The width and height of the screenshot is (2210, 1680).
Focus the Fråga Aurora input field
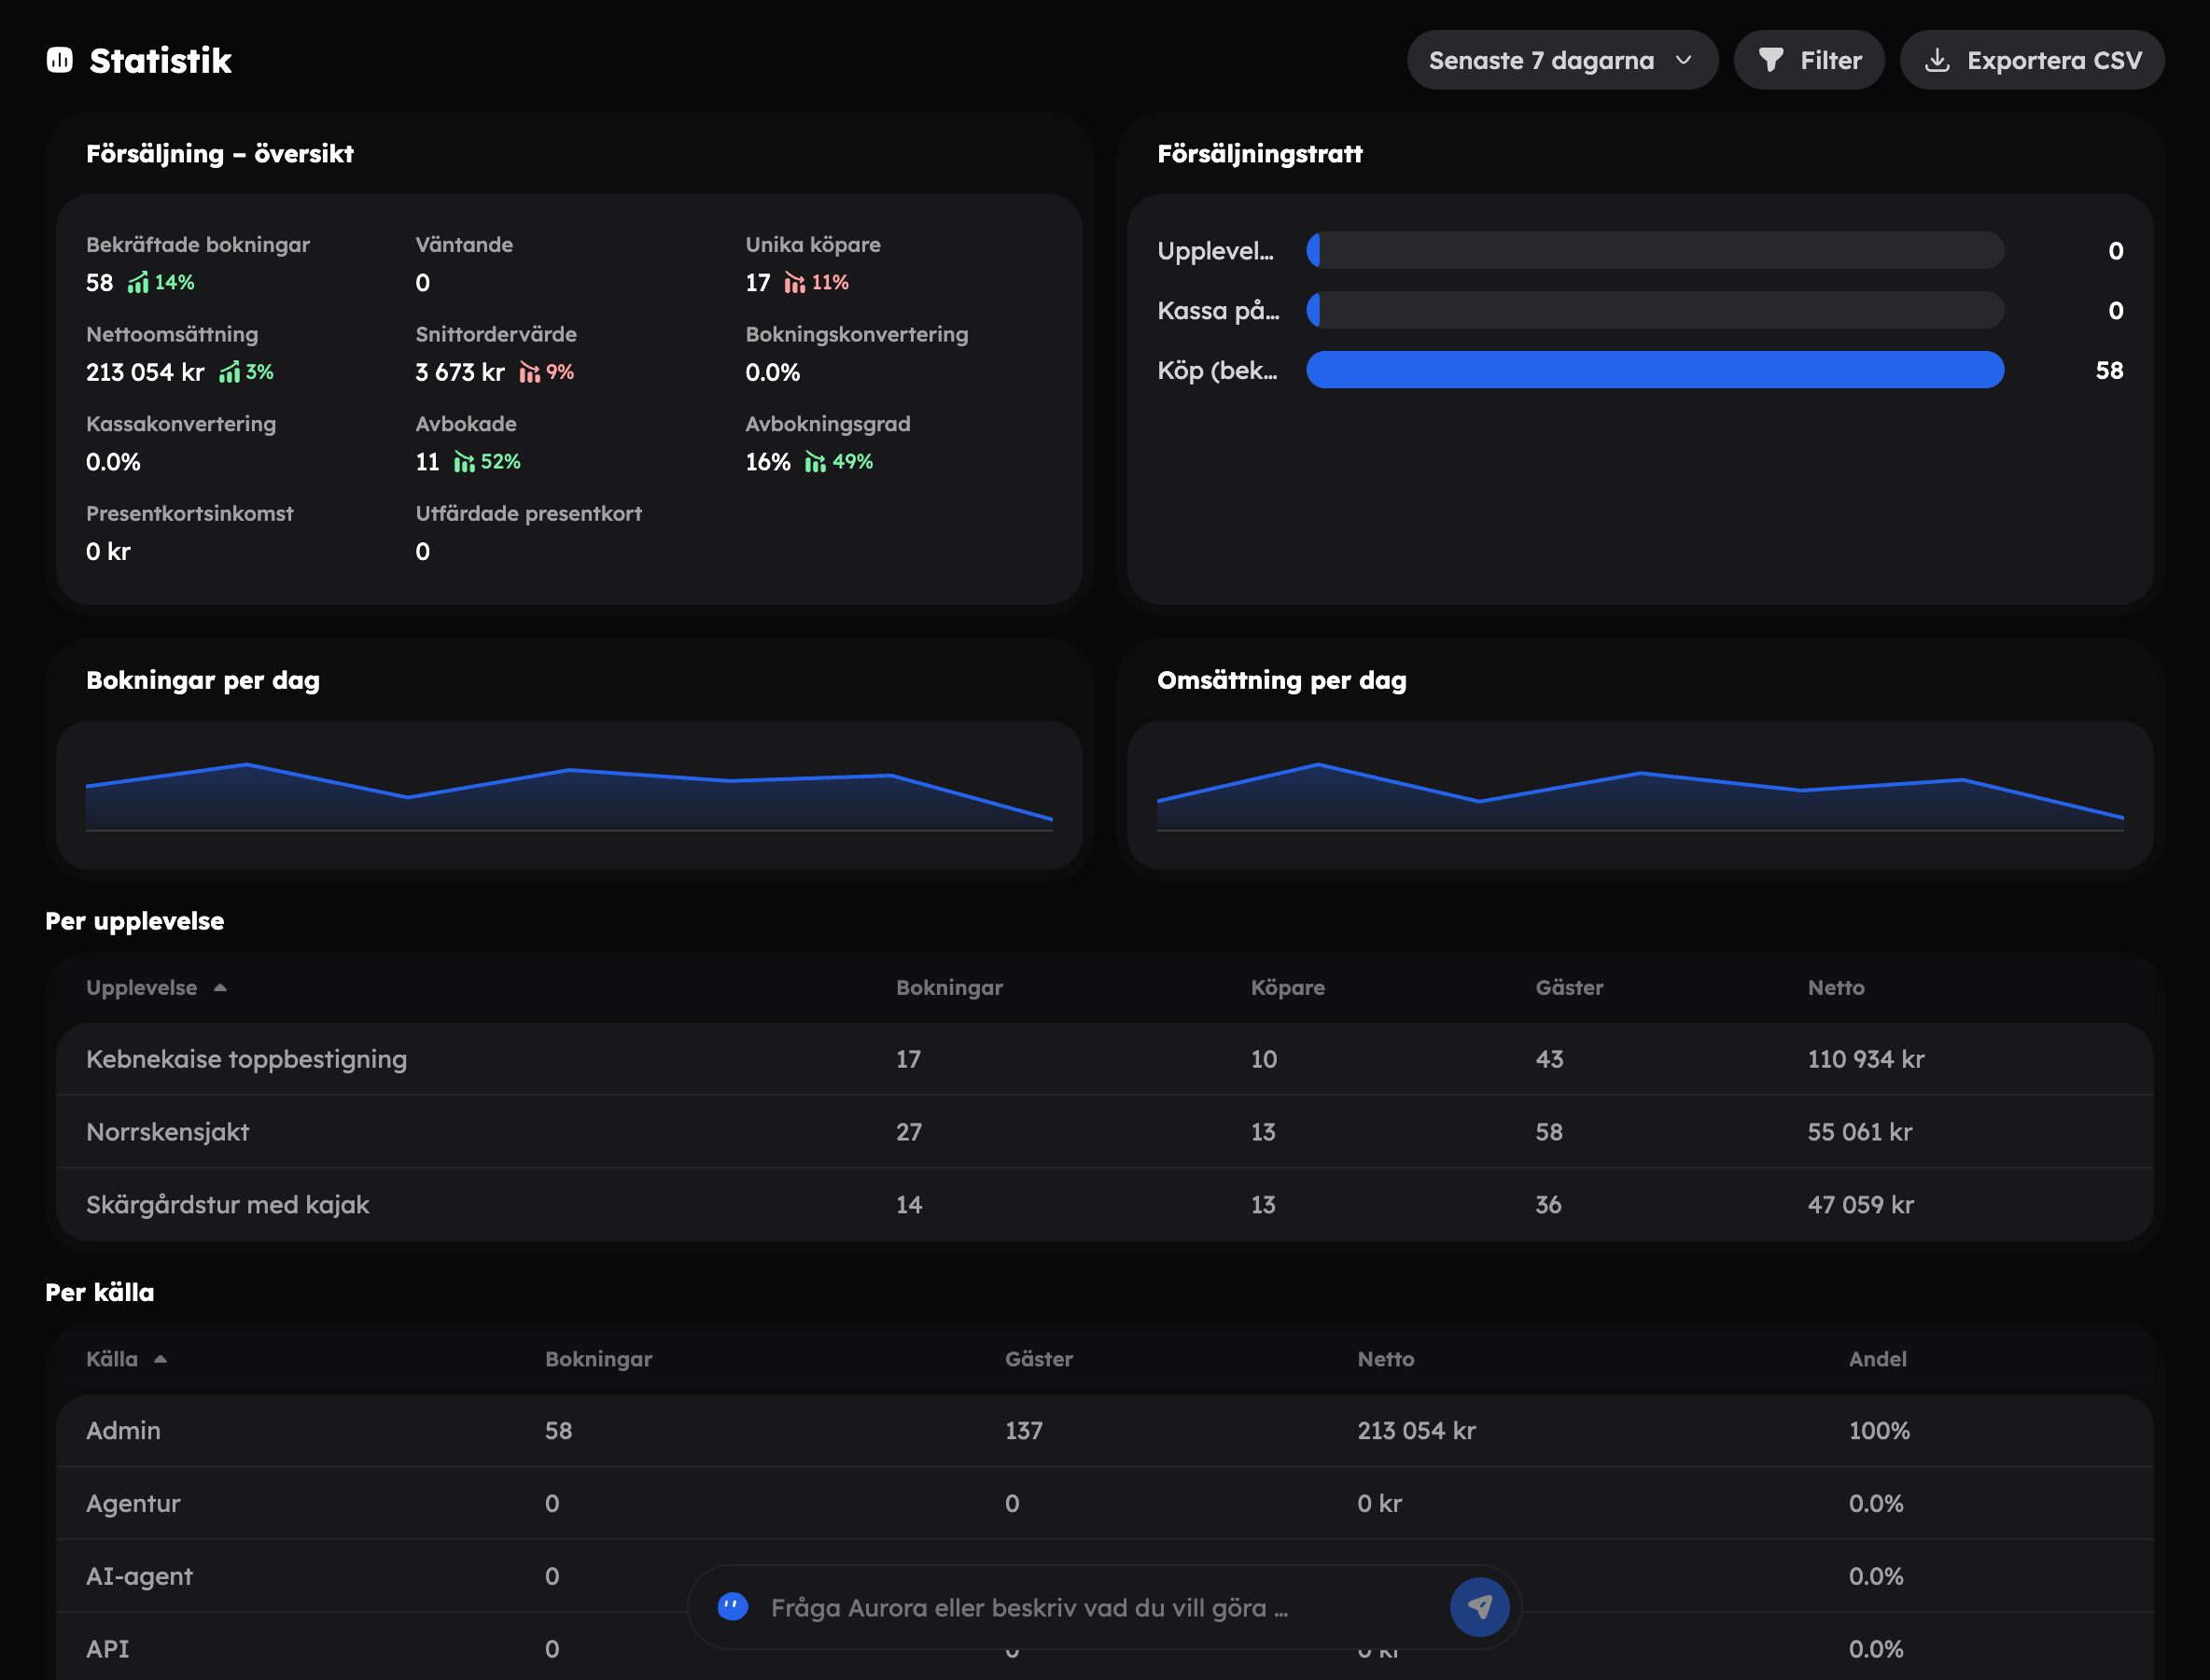(1100, 1607)
